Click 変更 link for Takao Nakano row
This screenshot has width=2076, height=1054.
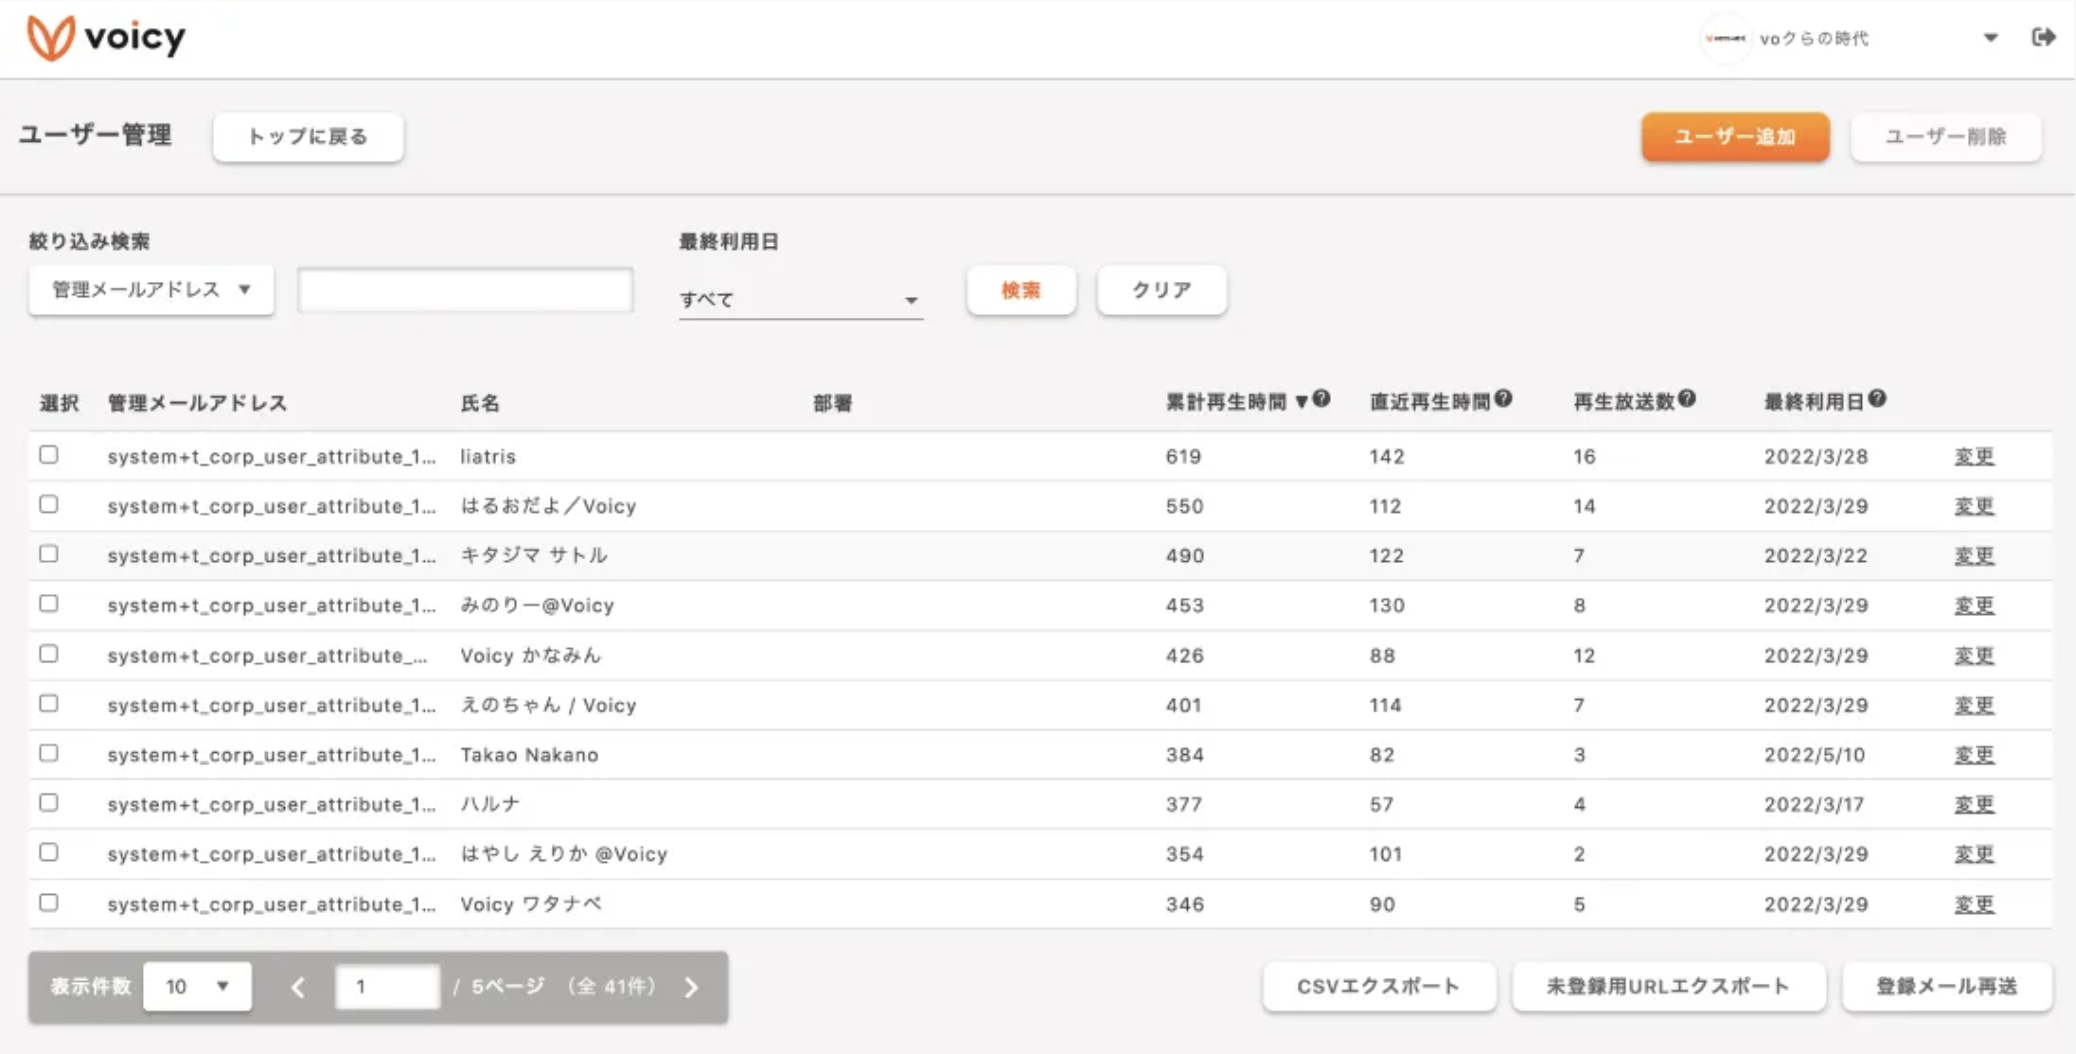(1974, 754)
